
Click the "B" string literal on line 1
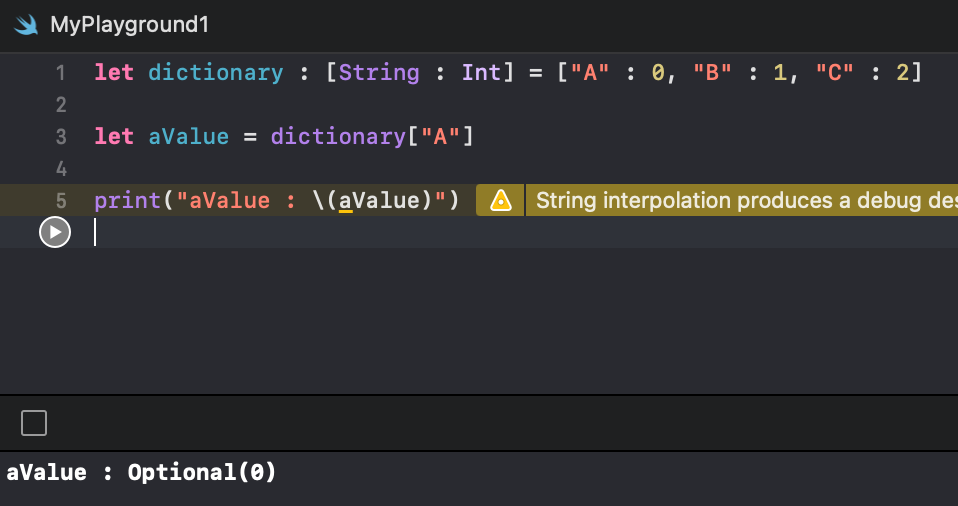click(x=712, y=73)
